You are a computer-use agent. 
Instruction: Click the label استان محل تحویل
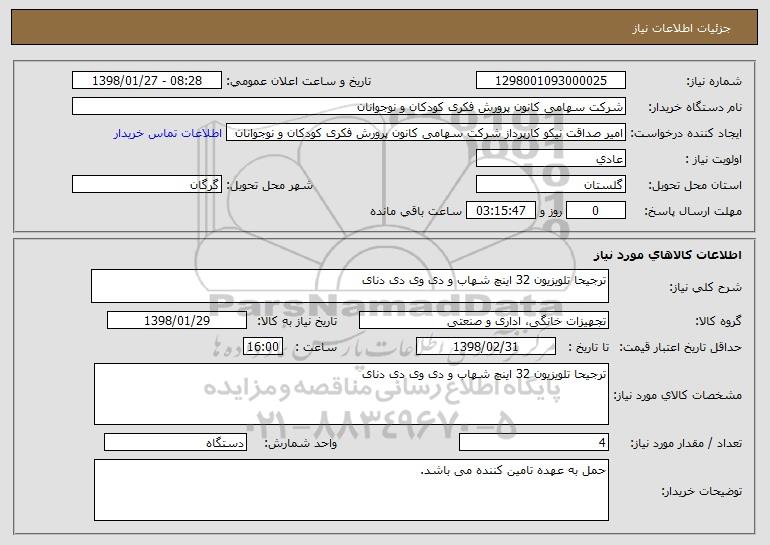coord(695,185)
